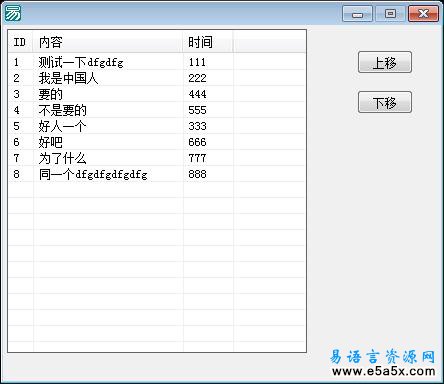
Task: Click ID cell 6
Action: (16, 142)
